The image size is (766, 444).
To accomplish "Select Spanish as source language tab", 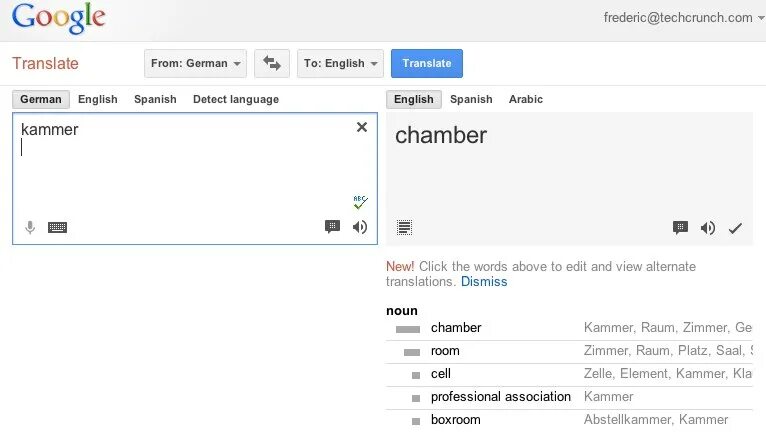I will point(155,99).
